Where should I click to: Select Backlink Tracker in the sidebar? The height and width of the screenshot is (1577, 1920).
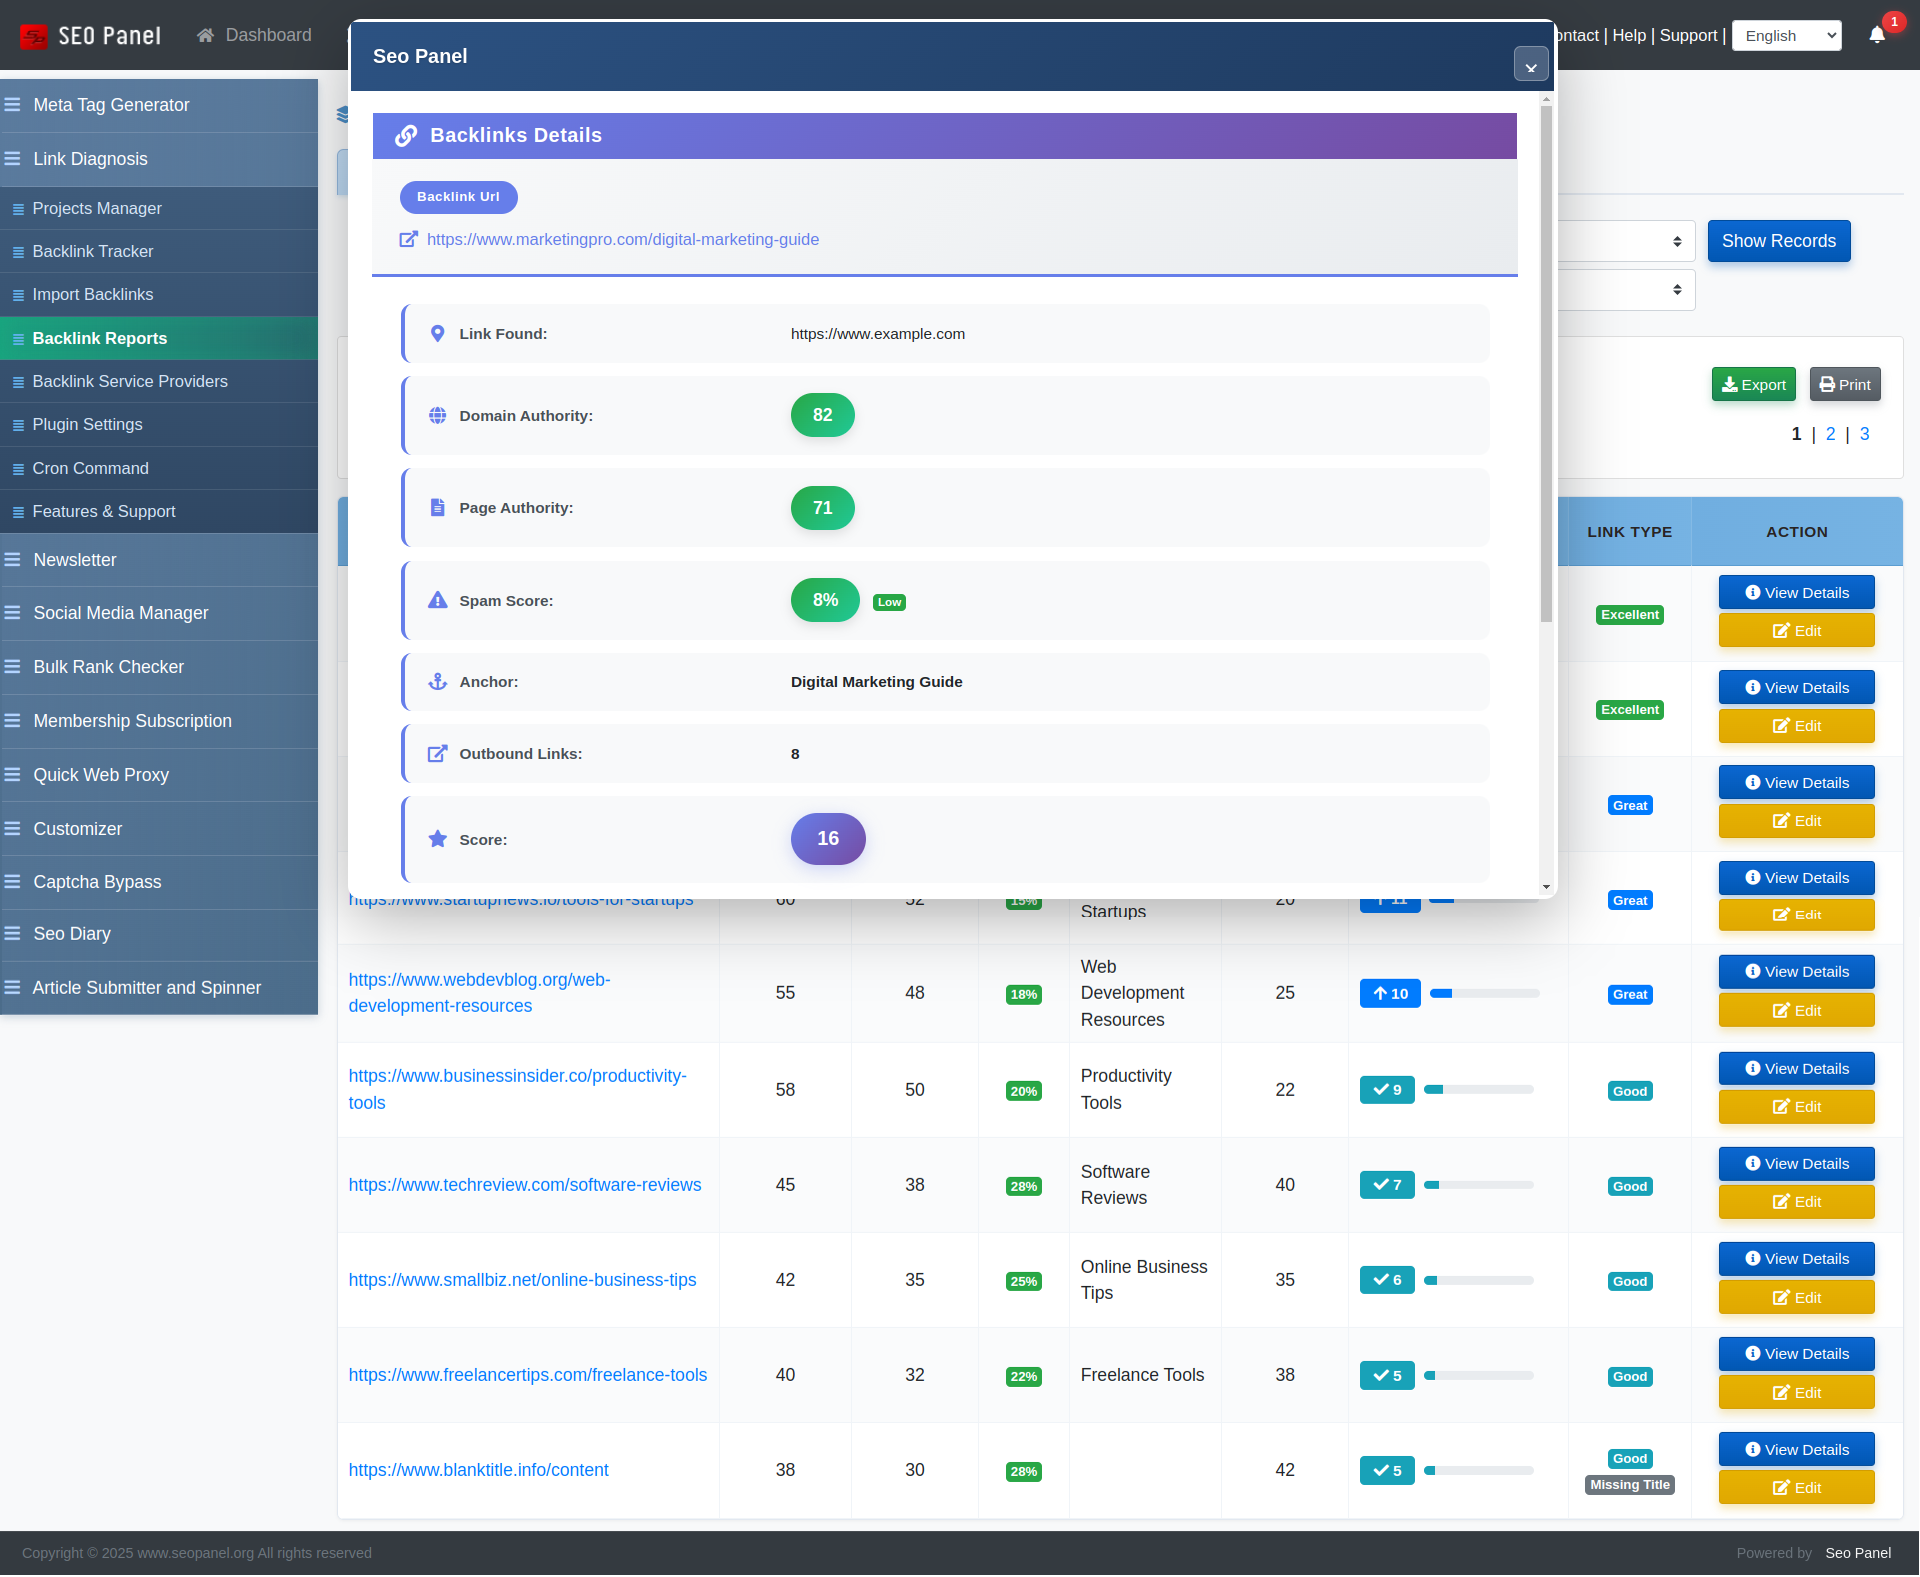(93, 251)
